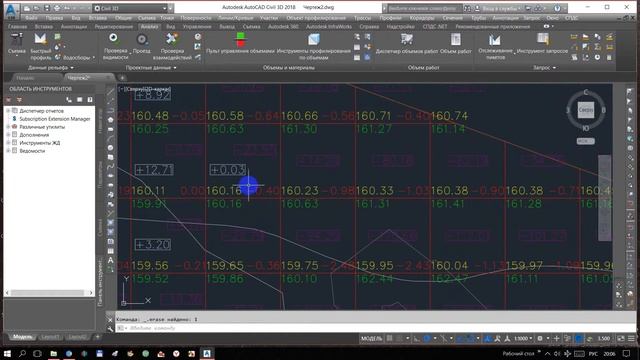
Task: Expand Диспетчер отчетов tree node
Action: click(x=7, y=111)
